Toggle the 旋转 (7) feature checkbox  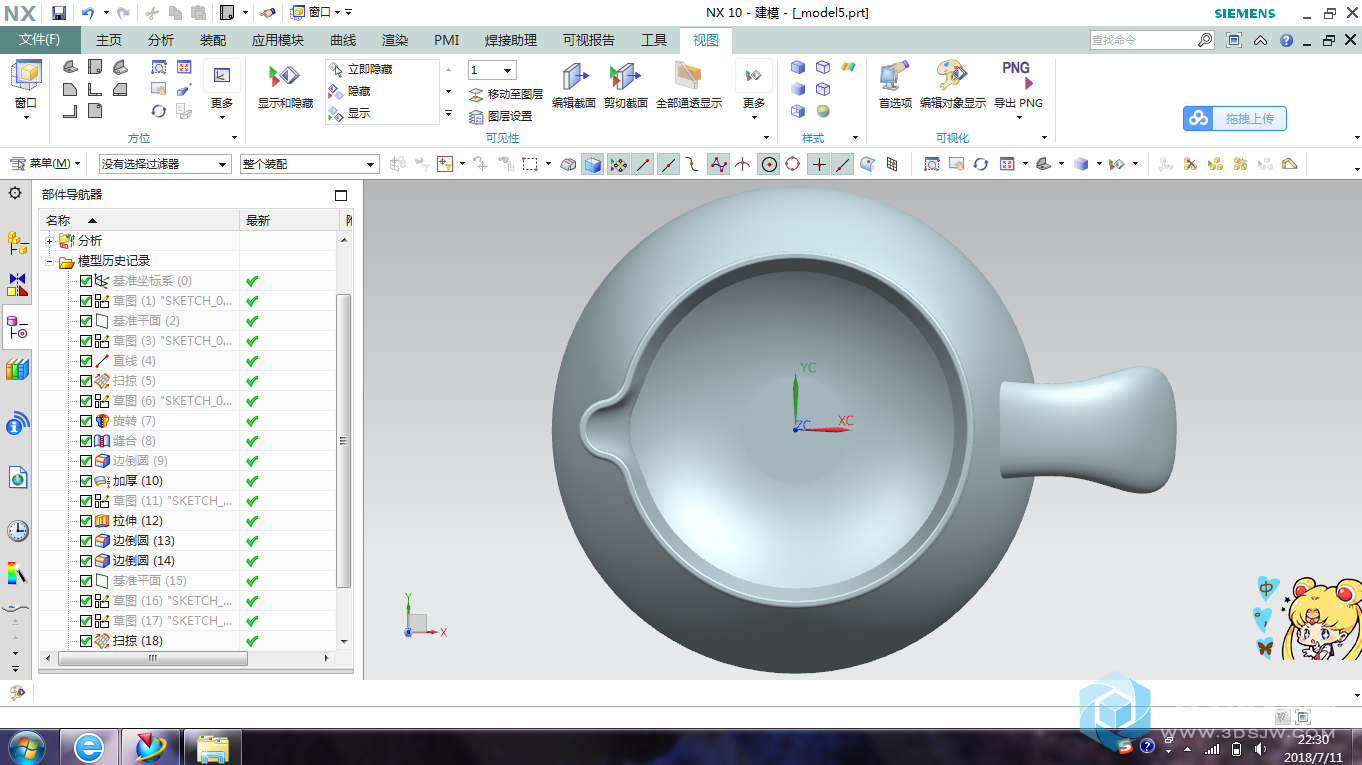(x=86, y=421)
